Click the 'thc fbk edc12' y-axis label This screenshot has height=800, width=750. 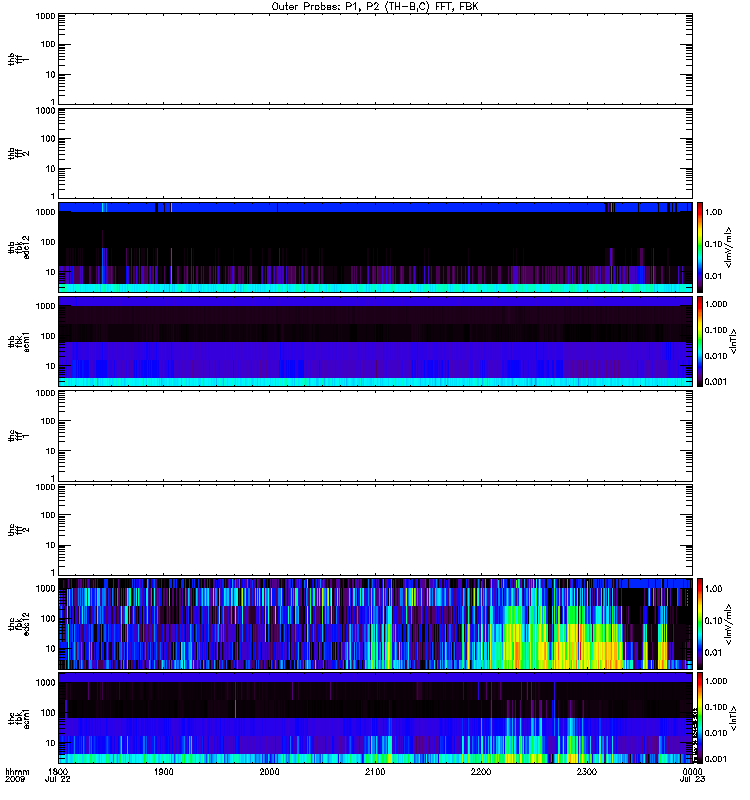tap(19, 624)
